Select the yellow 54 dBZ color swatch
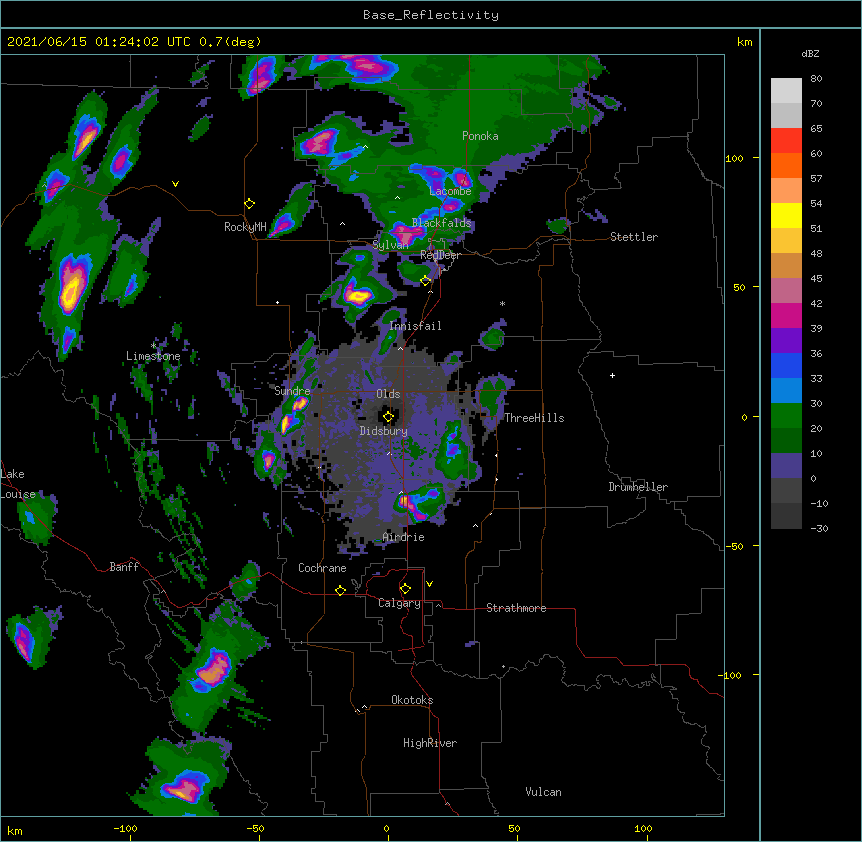 (786, 215)
